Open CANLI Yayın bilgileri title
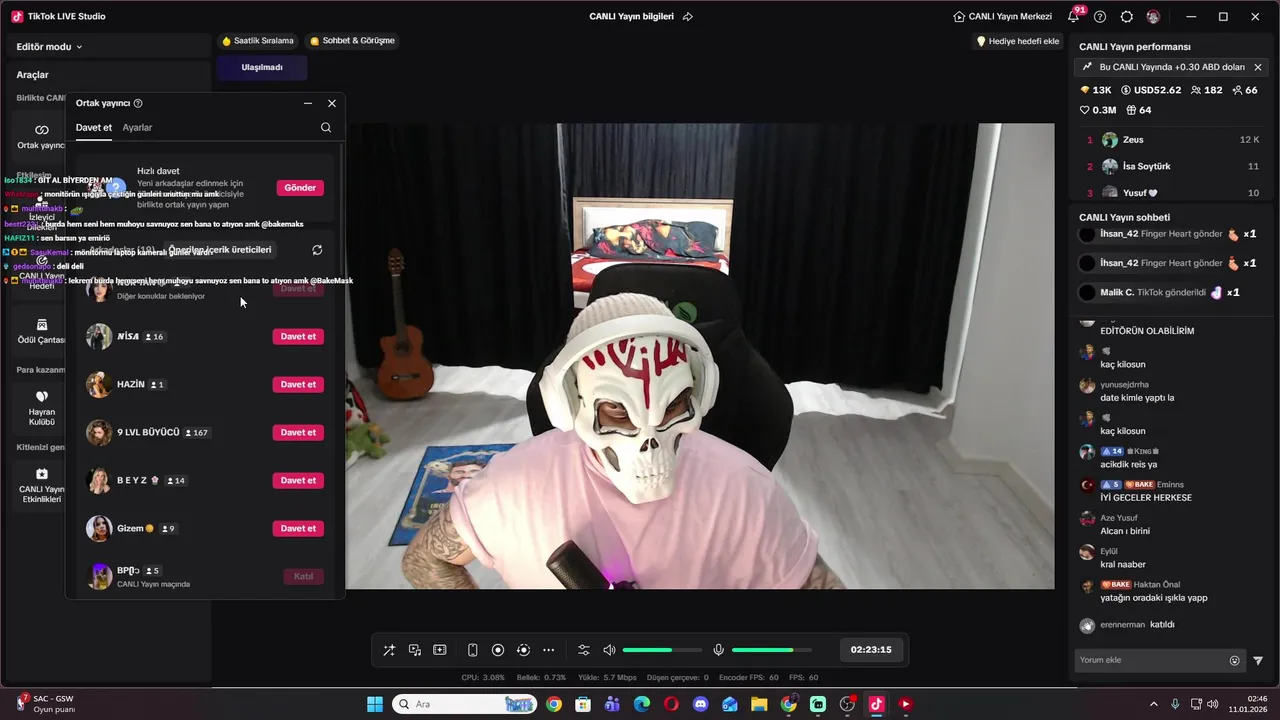 point(631,17)
